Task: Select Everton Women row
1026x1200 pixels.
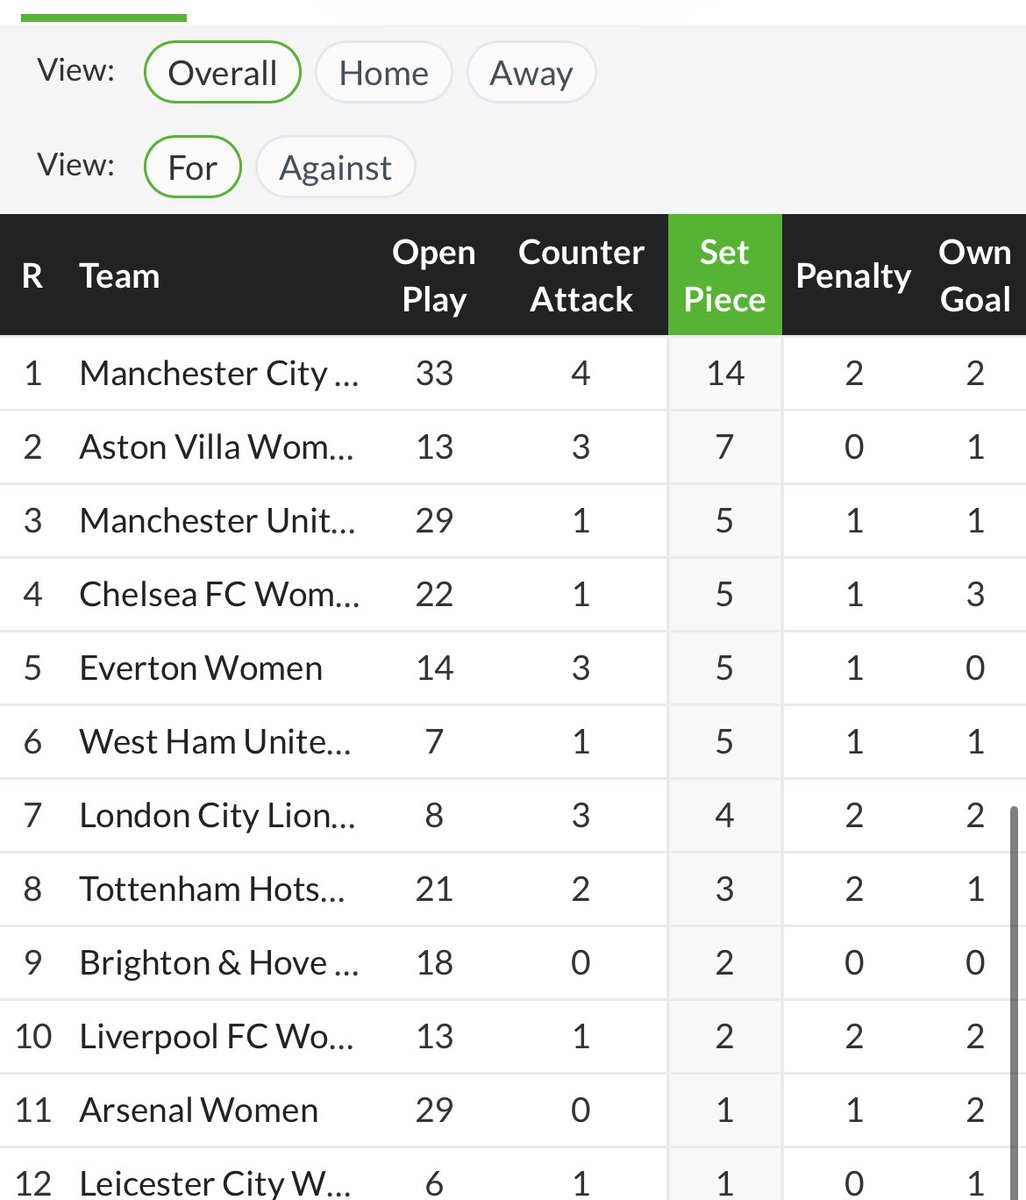Action: coord(513,668)
